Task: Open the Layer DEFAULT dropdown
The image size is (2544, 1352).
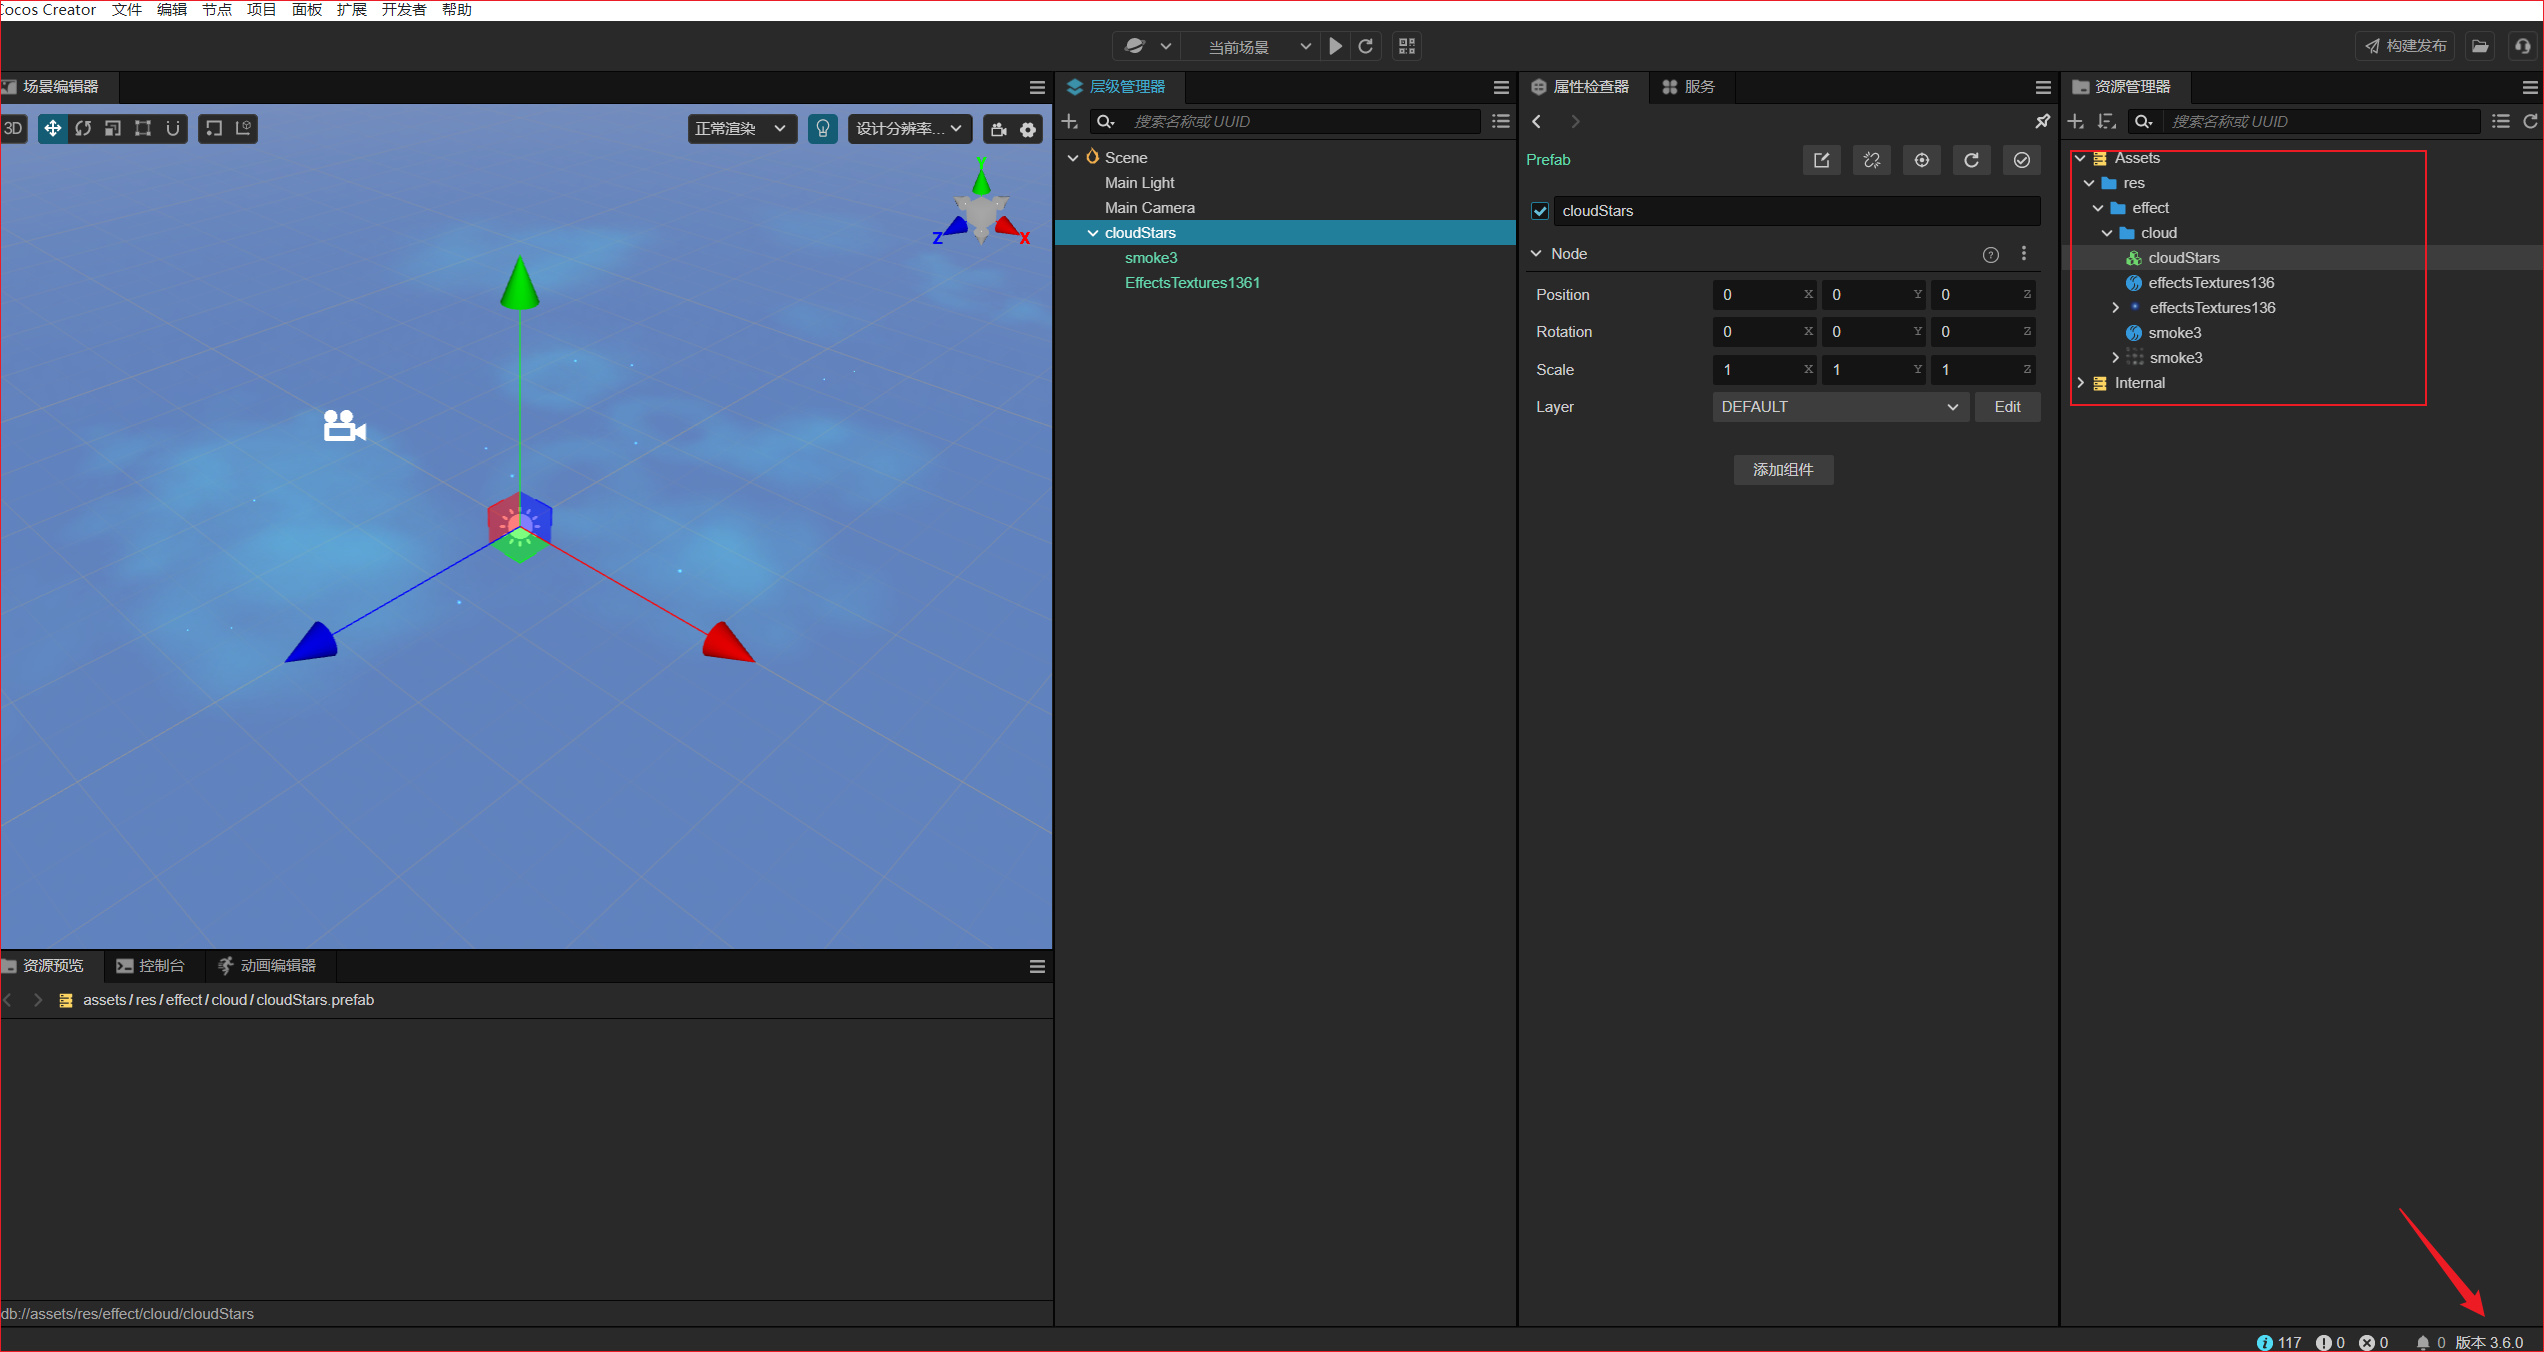Action: pyautogui.click(x=1839, y=407)
